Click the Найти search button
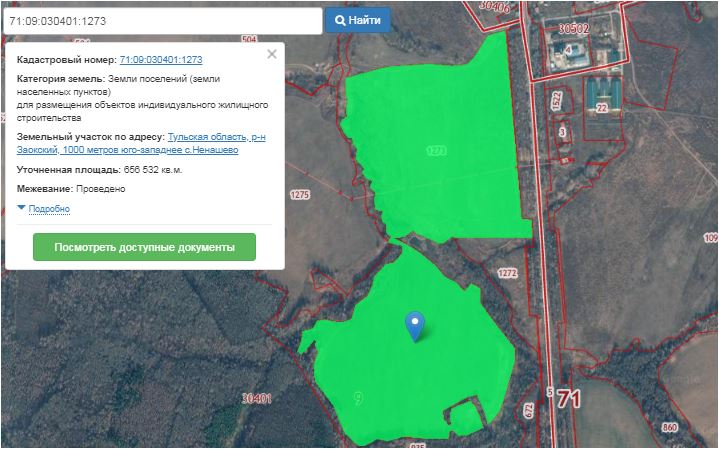 (357, 20)
